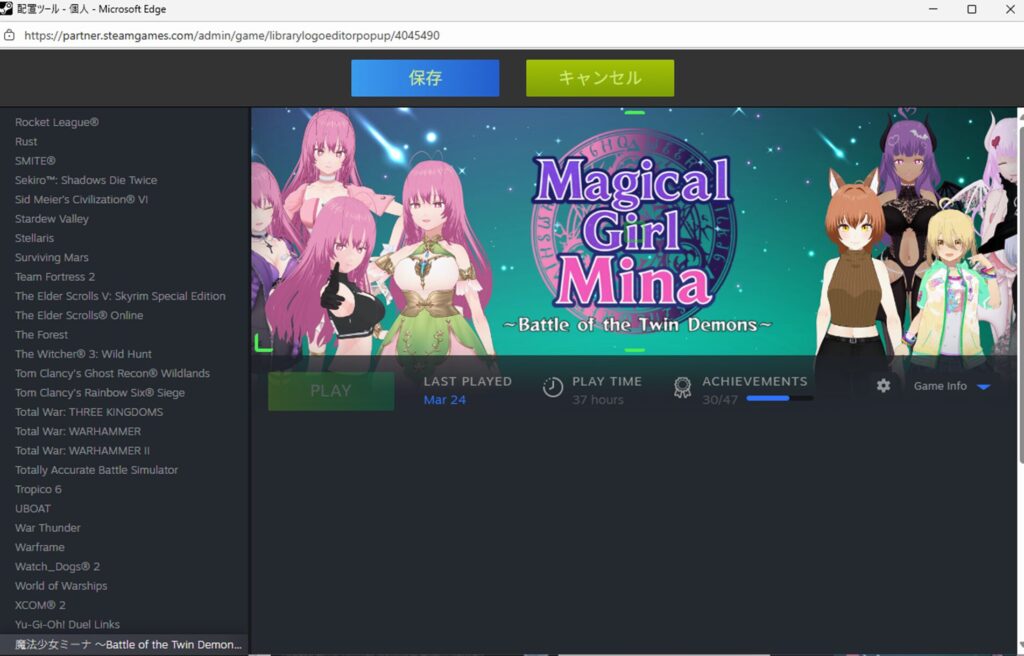Click the Achievements ribbon badge icon

click(682, 388)
